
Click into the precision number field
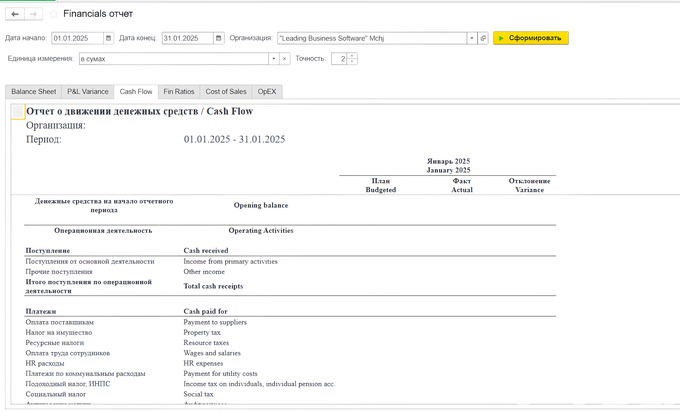click(339, 59)
